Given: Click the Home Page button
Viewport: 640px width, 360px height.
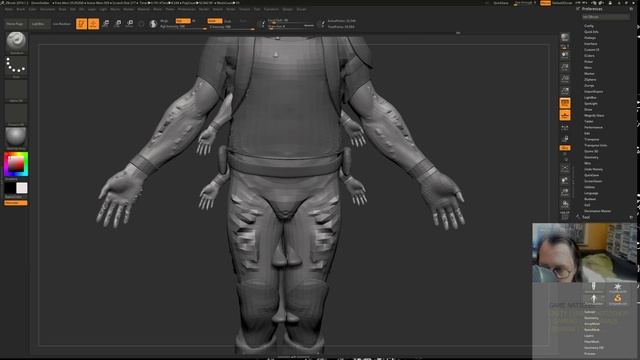Looking at the screenshot, I should 15,24.
